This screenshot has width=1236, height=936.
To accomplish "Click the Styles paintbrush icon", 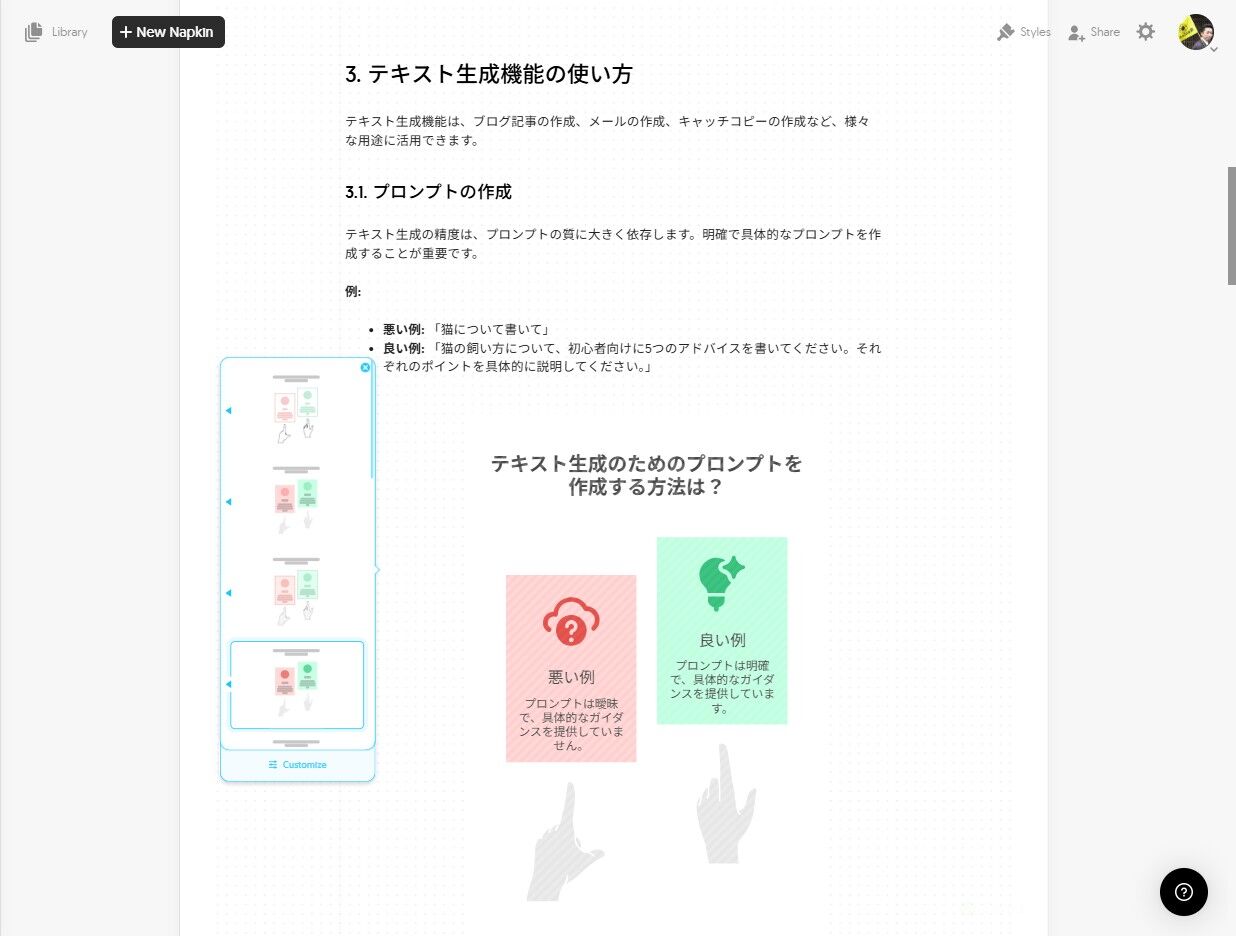I will click(x=1005, y=32).
